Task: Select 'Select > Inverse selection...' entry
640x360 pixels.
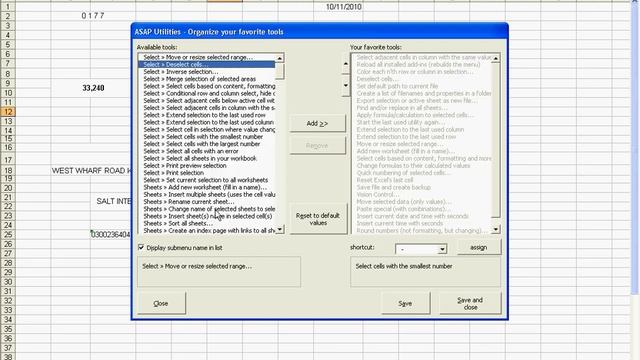Action: coord(207,72)
